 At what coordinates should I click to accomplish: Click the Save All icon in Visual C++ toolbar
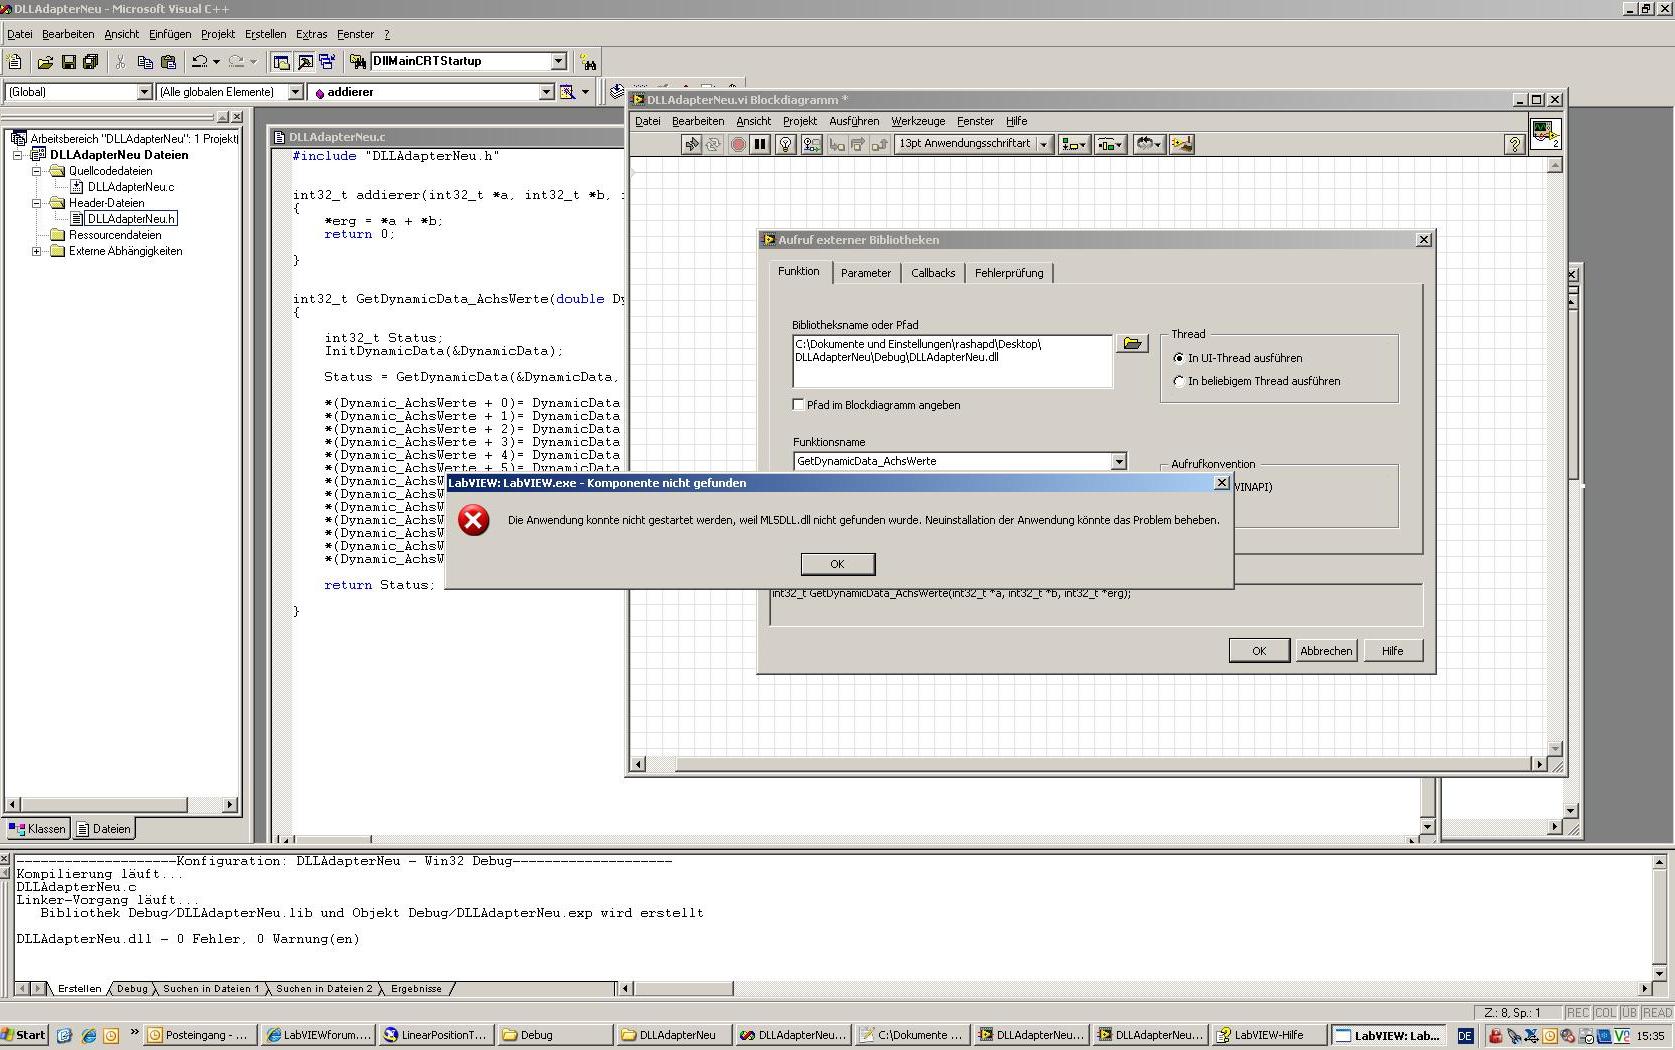[91, 62]
